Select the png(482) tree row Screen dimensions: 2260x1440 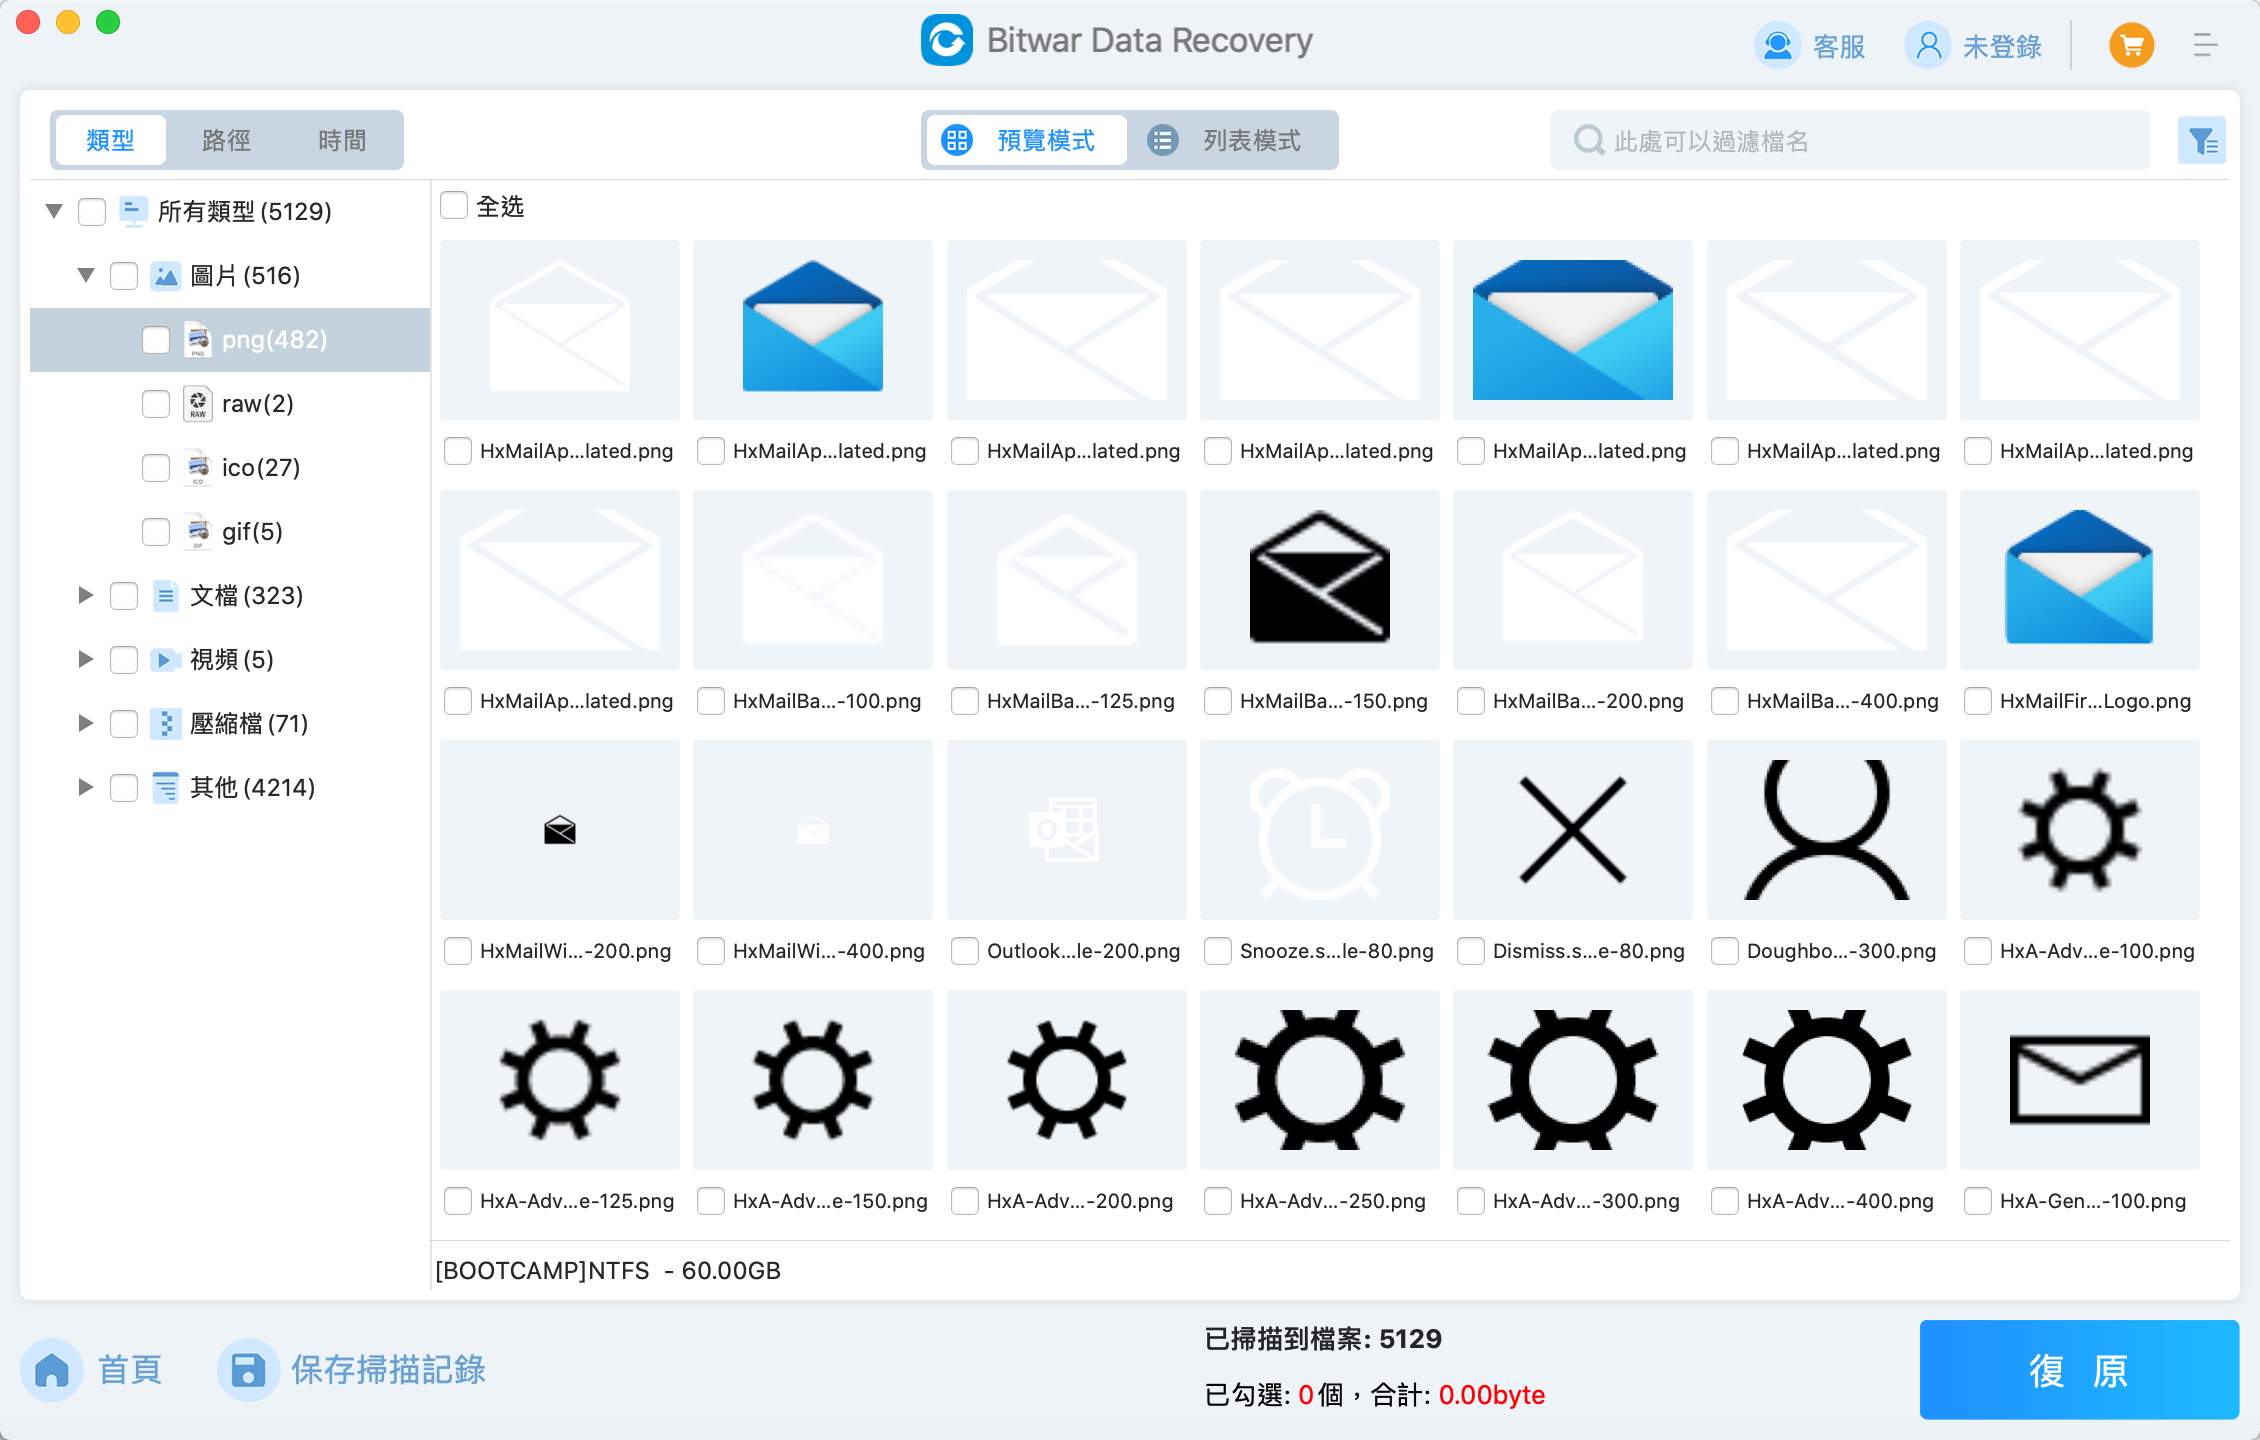pyautogui.click(x=230, y=340)
